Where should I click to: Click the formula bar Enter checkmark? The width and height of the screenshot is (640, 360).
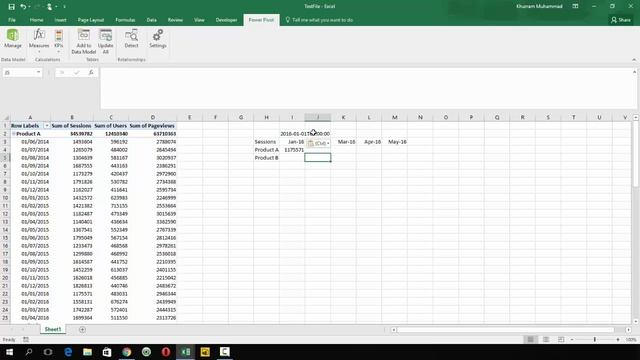click(76, 73)
